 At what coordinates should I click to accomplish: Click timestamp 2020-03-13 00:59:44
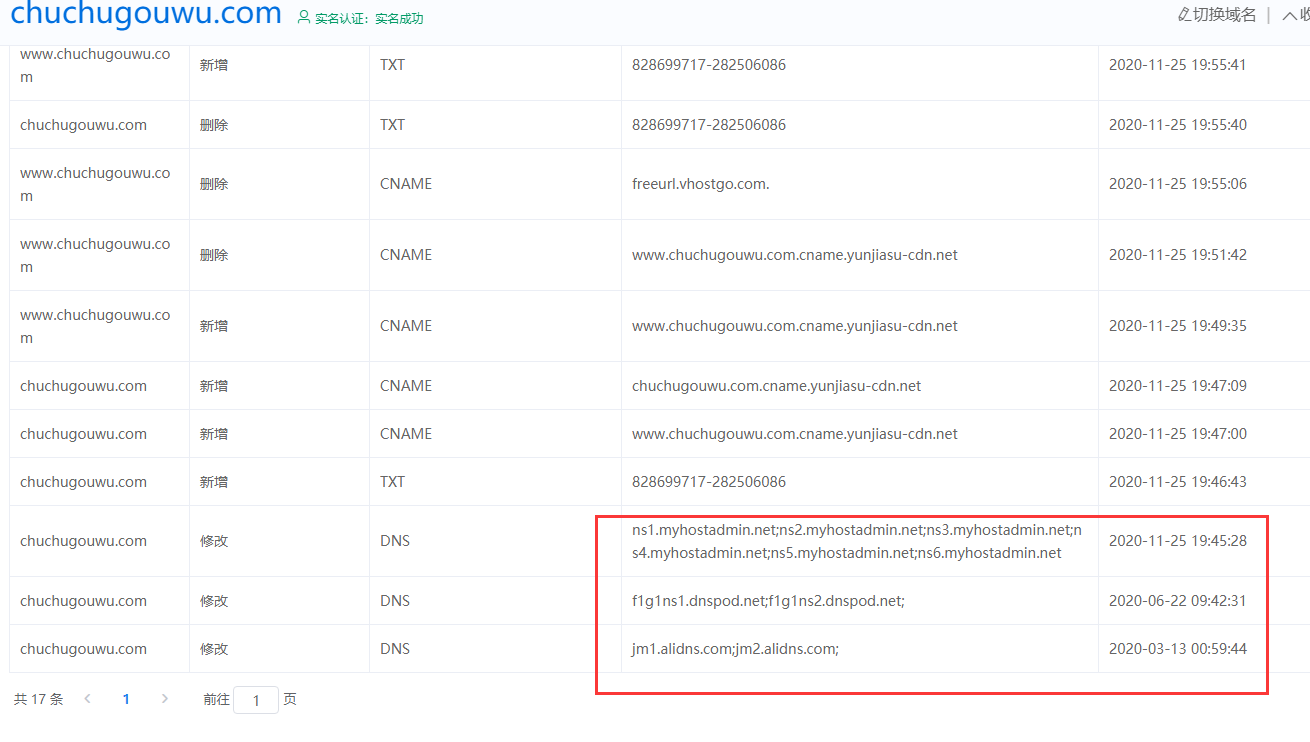coord(1177,649)
